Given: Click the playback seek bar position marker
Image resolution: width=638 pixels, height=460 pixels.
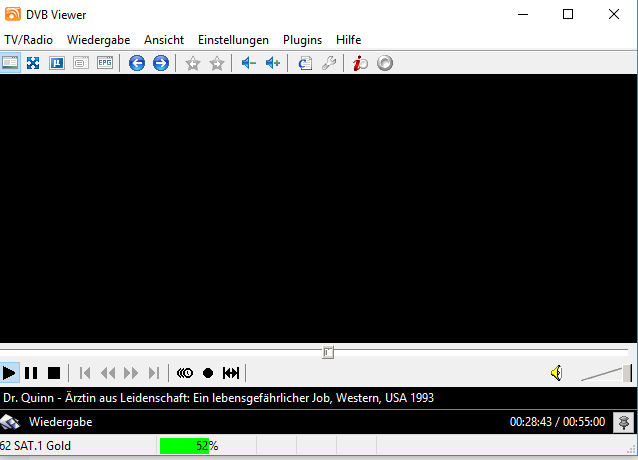Looking at the screenshot, I should click(x=328, y=352).
